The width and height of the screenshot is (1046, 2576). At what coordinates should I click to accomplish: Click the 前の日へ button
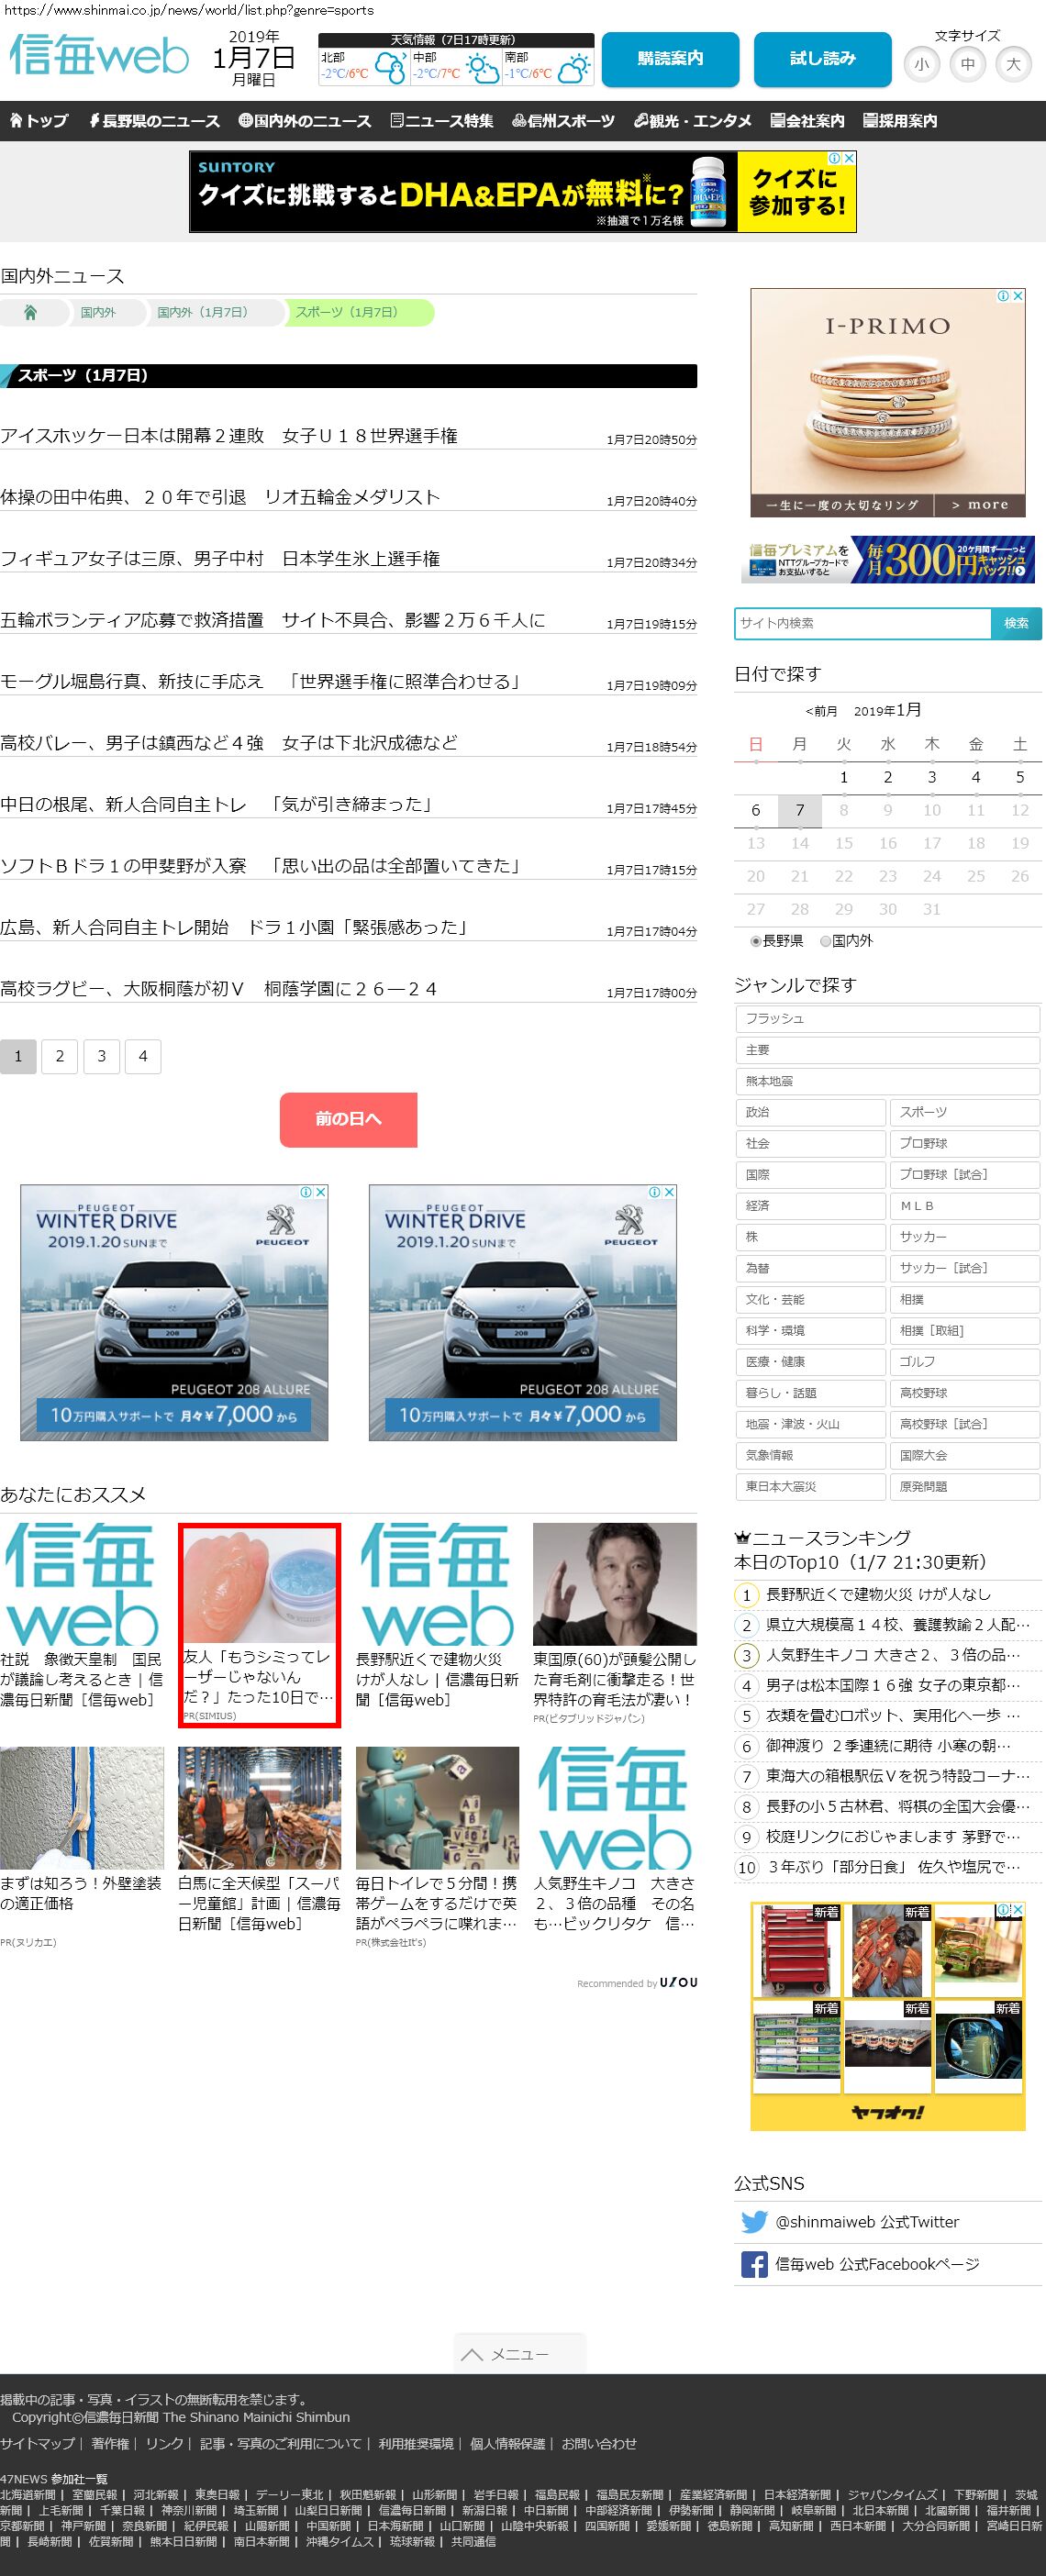pyautogui.click(x=348, y=1119)
